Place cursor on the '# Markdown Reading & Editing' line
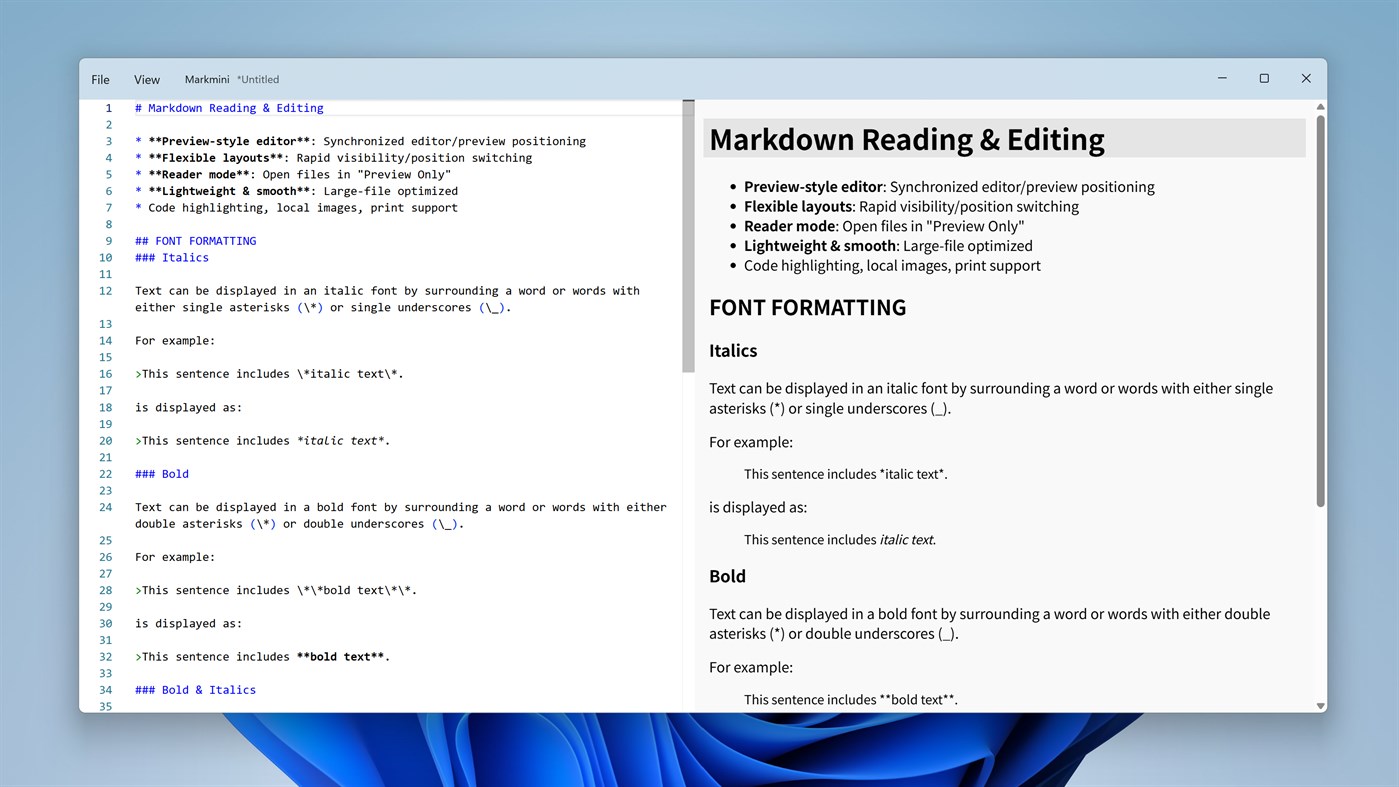 point(228,107)
